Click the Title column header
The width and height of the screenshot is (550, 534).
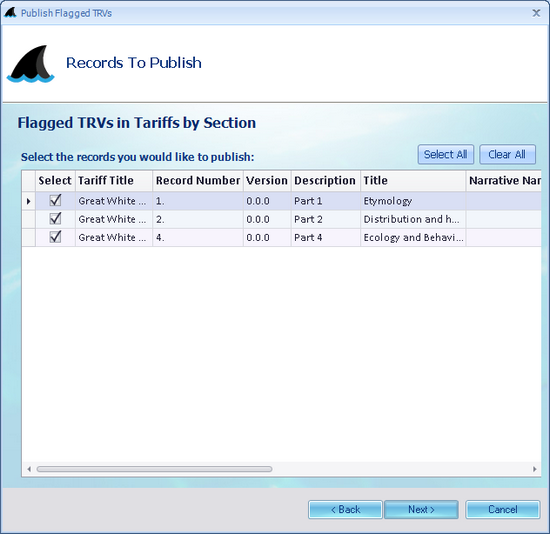[413, 181]
